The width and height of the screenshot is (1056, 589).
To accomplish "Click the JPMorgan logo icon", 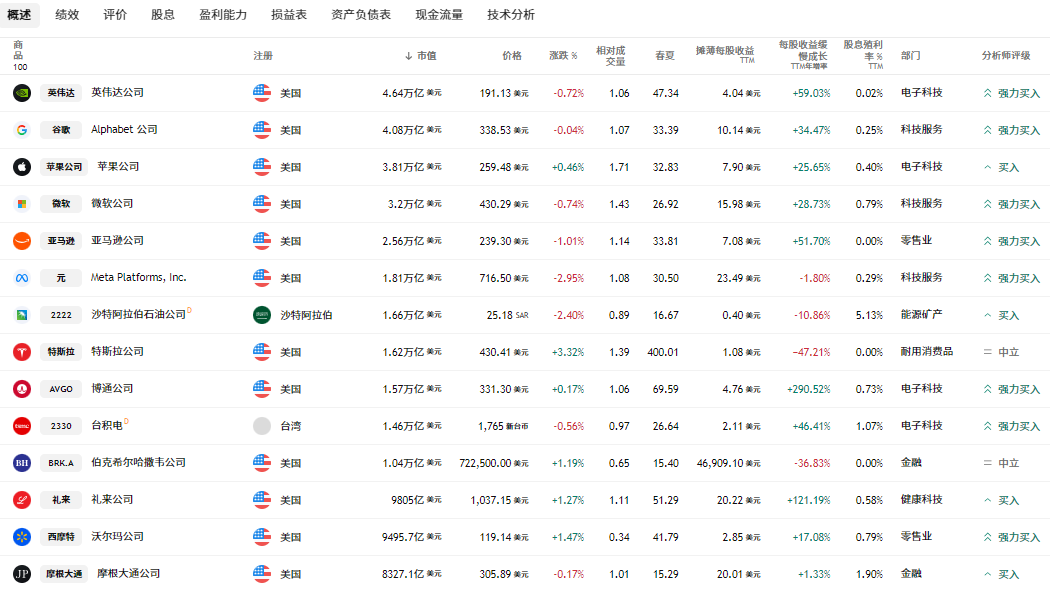I will click(22, 574).
